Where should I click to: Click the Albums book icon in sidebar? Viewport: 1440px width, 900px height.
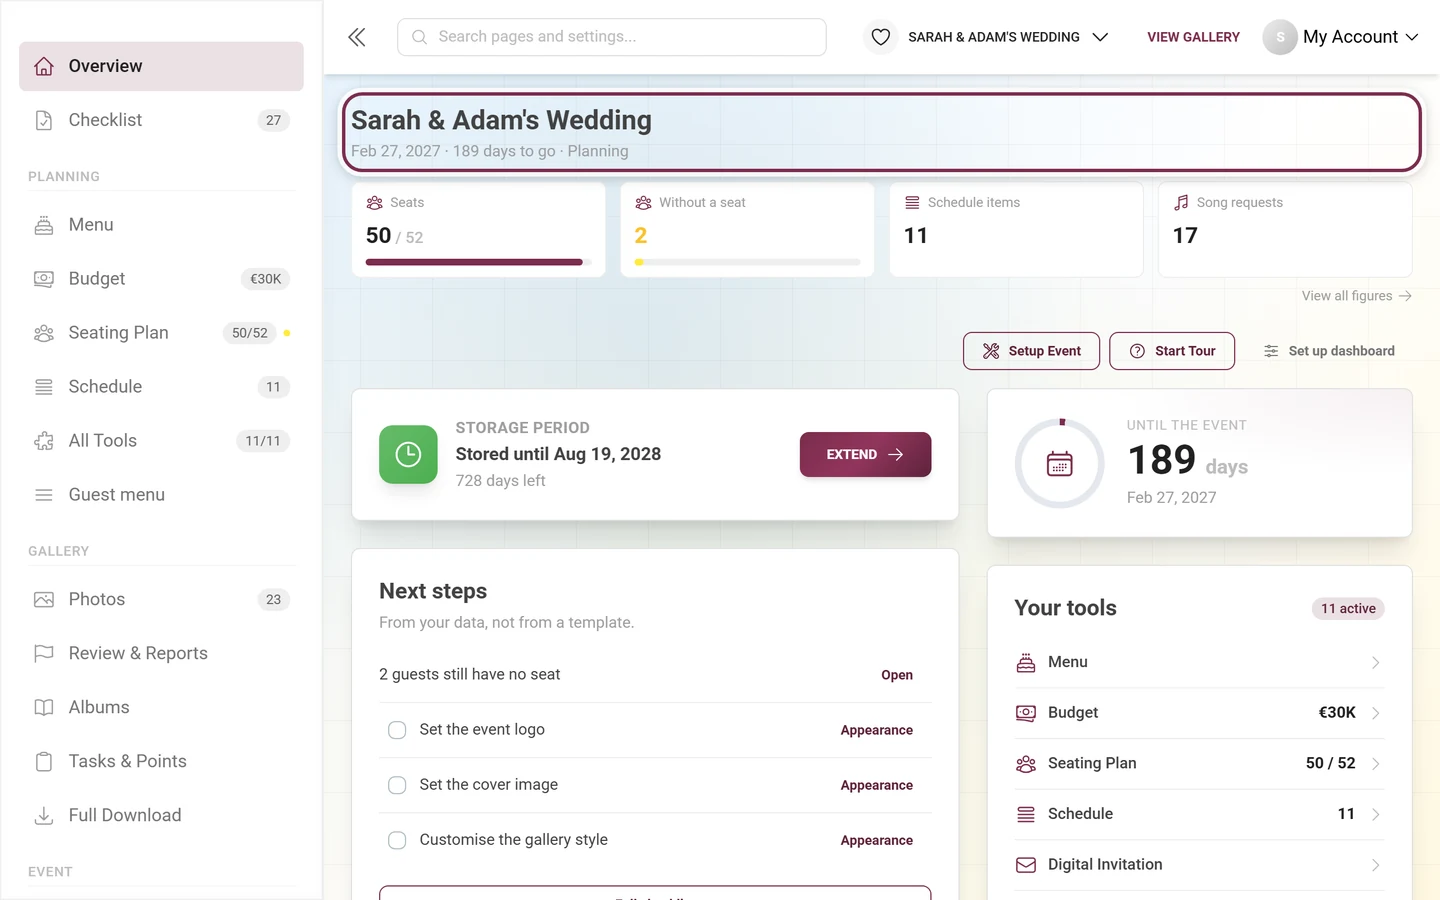click(x=44, y=708)
